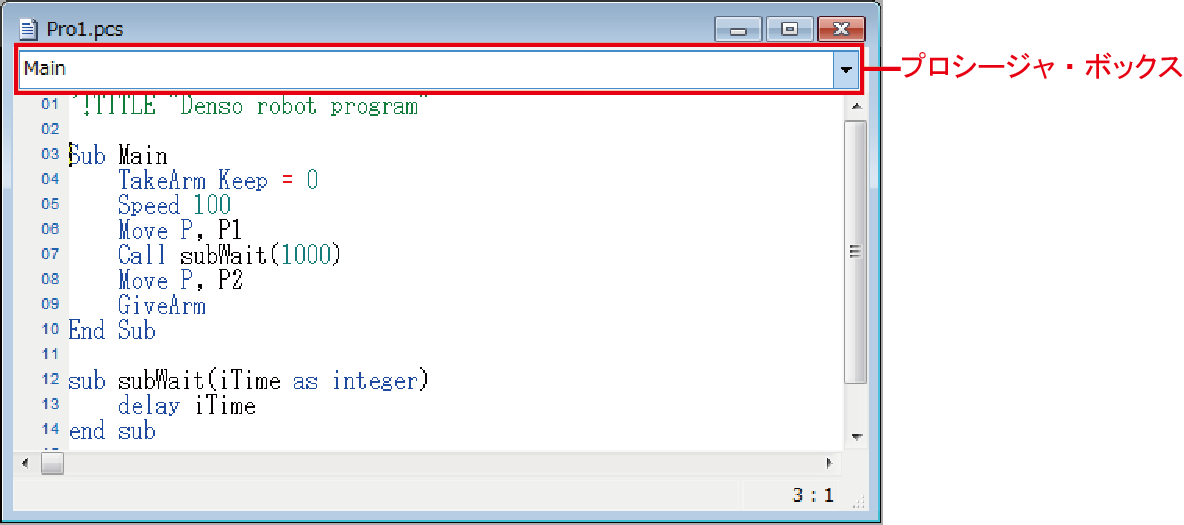The image size is (1184, 525).
Task: Click the horizontal scrollbar thumb
Action: (x=52, y=464)
